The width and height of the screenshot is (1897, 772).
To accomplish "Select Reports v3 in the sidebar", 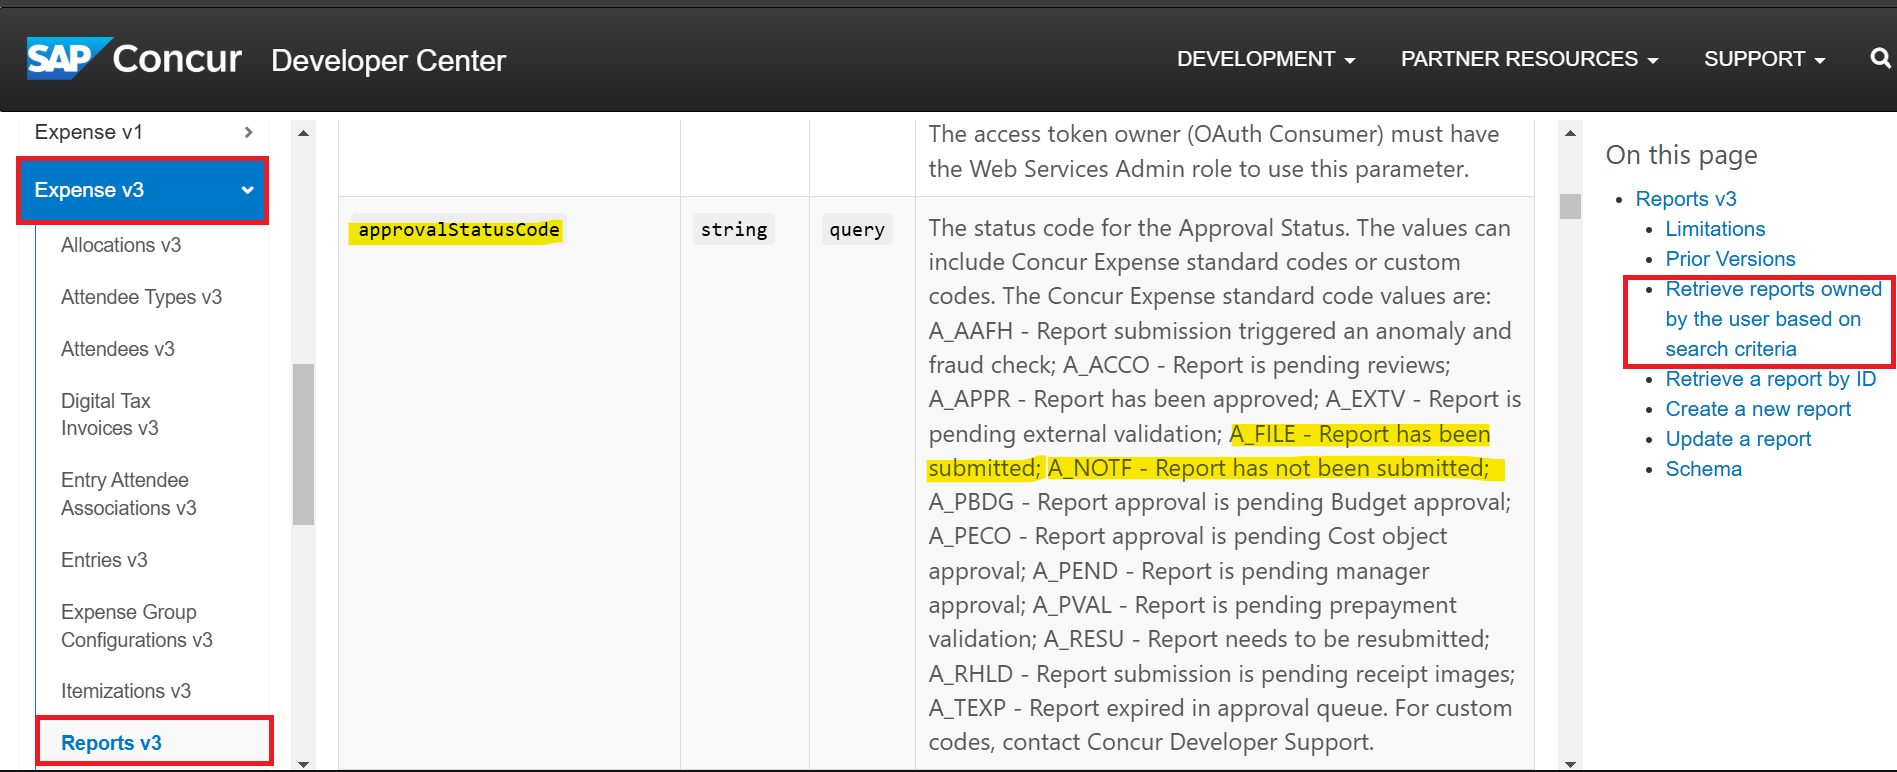I will [111, 743].
